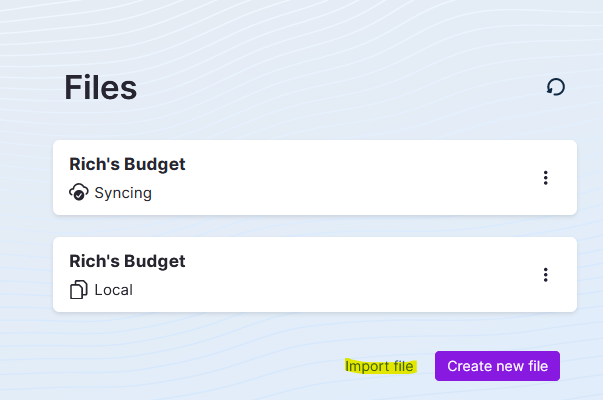Select the Rich's Budget title in the Syncing card
The width and height of the screenshot is (603, 400).
click(x=127, y=164)
